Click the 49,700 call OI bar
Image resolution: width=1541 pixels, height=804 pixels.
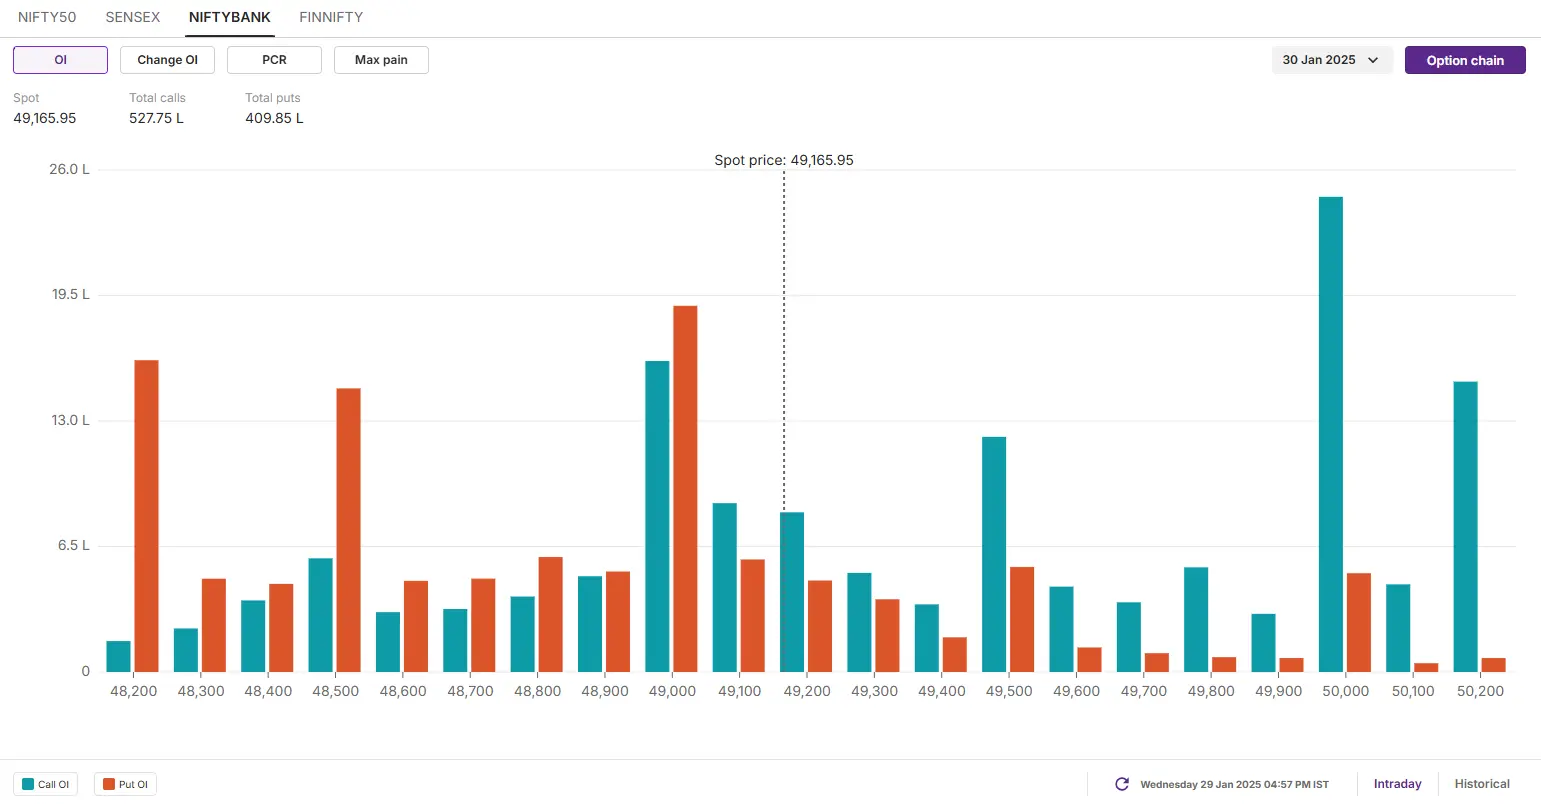click(1129, 637)
